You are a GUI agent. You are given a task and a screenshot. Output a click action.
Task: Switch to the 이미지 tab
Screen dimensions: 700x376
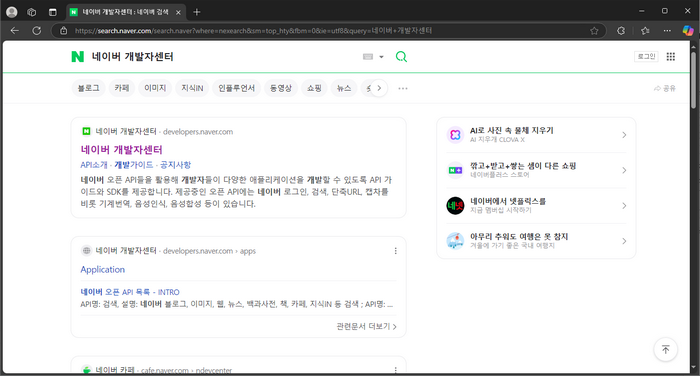155,88
